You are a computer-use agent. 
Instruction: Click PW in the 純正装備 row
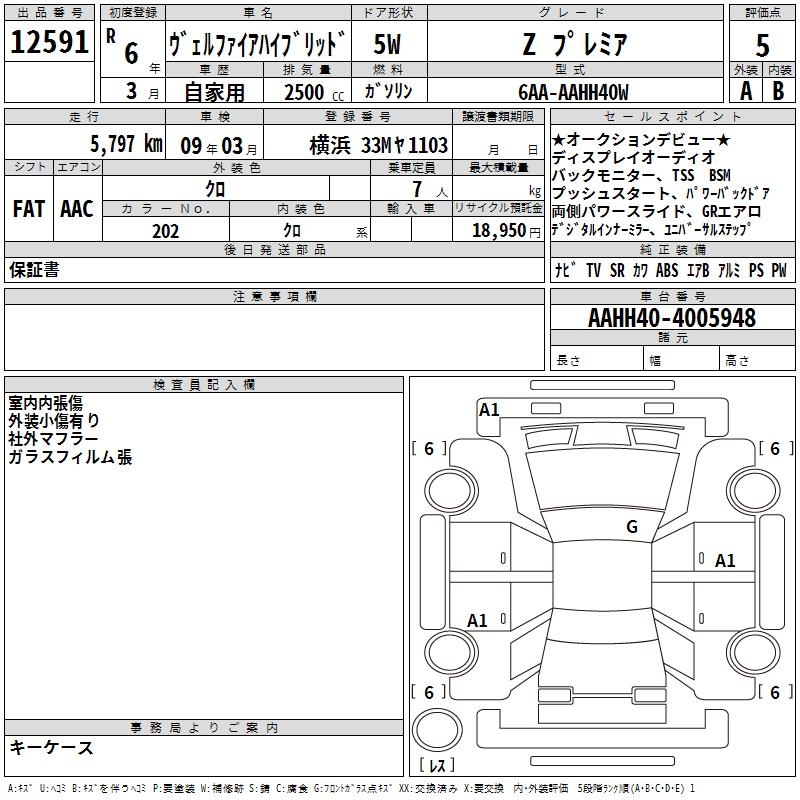[779, 270]
